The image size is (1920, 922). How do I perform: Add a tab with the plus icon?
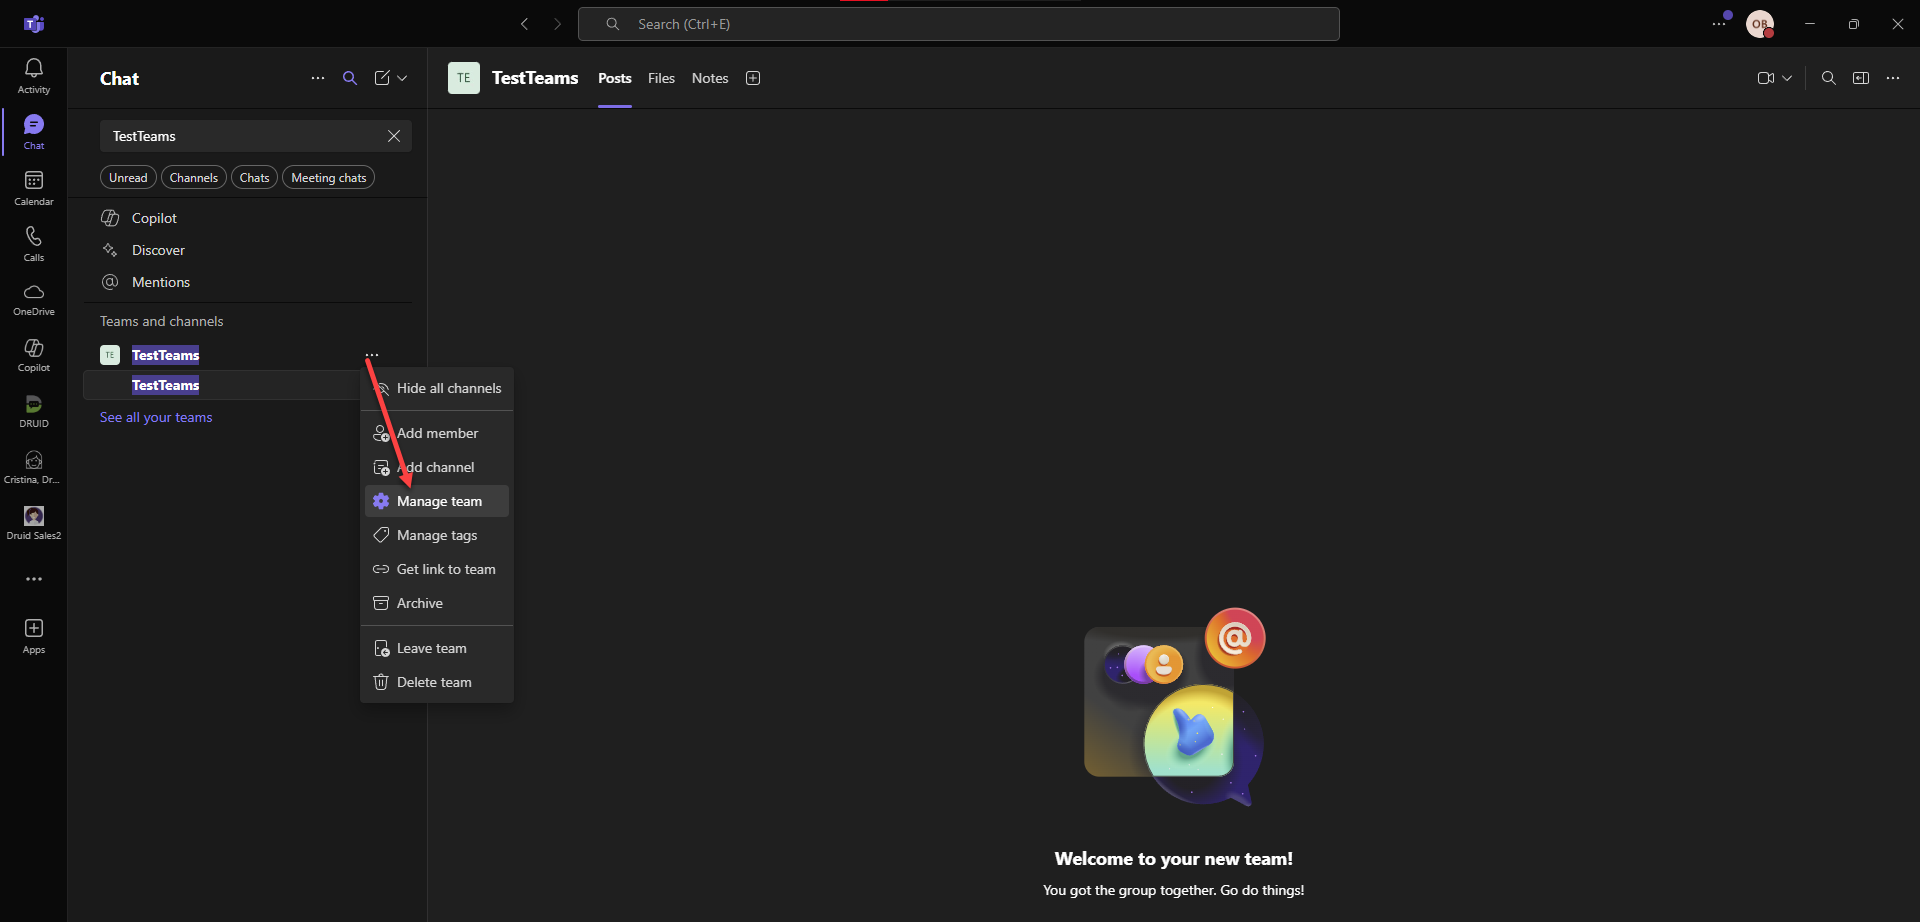tap(753, 78)
